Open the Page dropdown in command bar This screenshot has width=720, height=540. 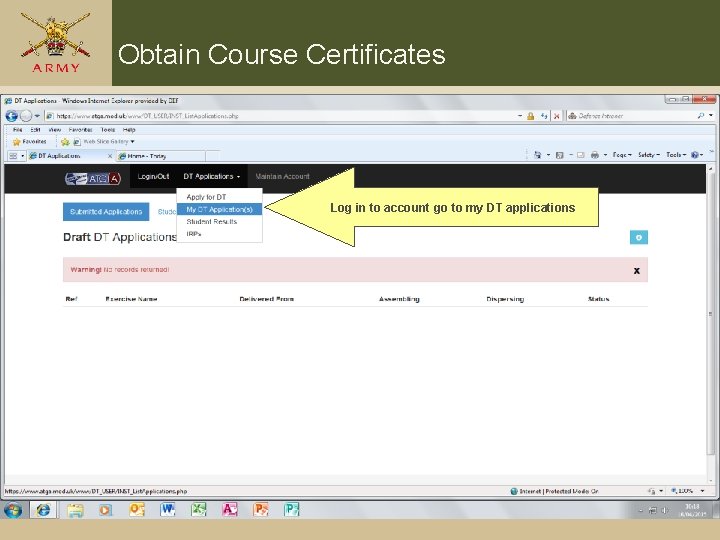(622, 155)
